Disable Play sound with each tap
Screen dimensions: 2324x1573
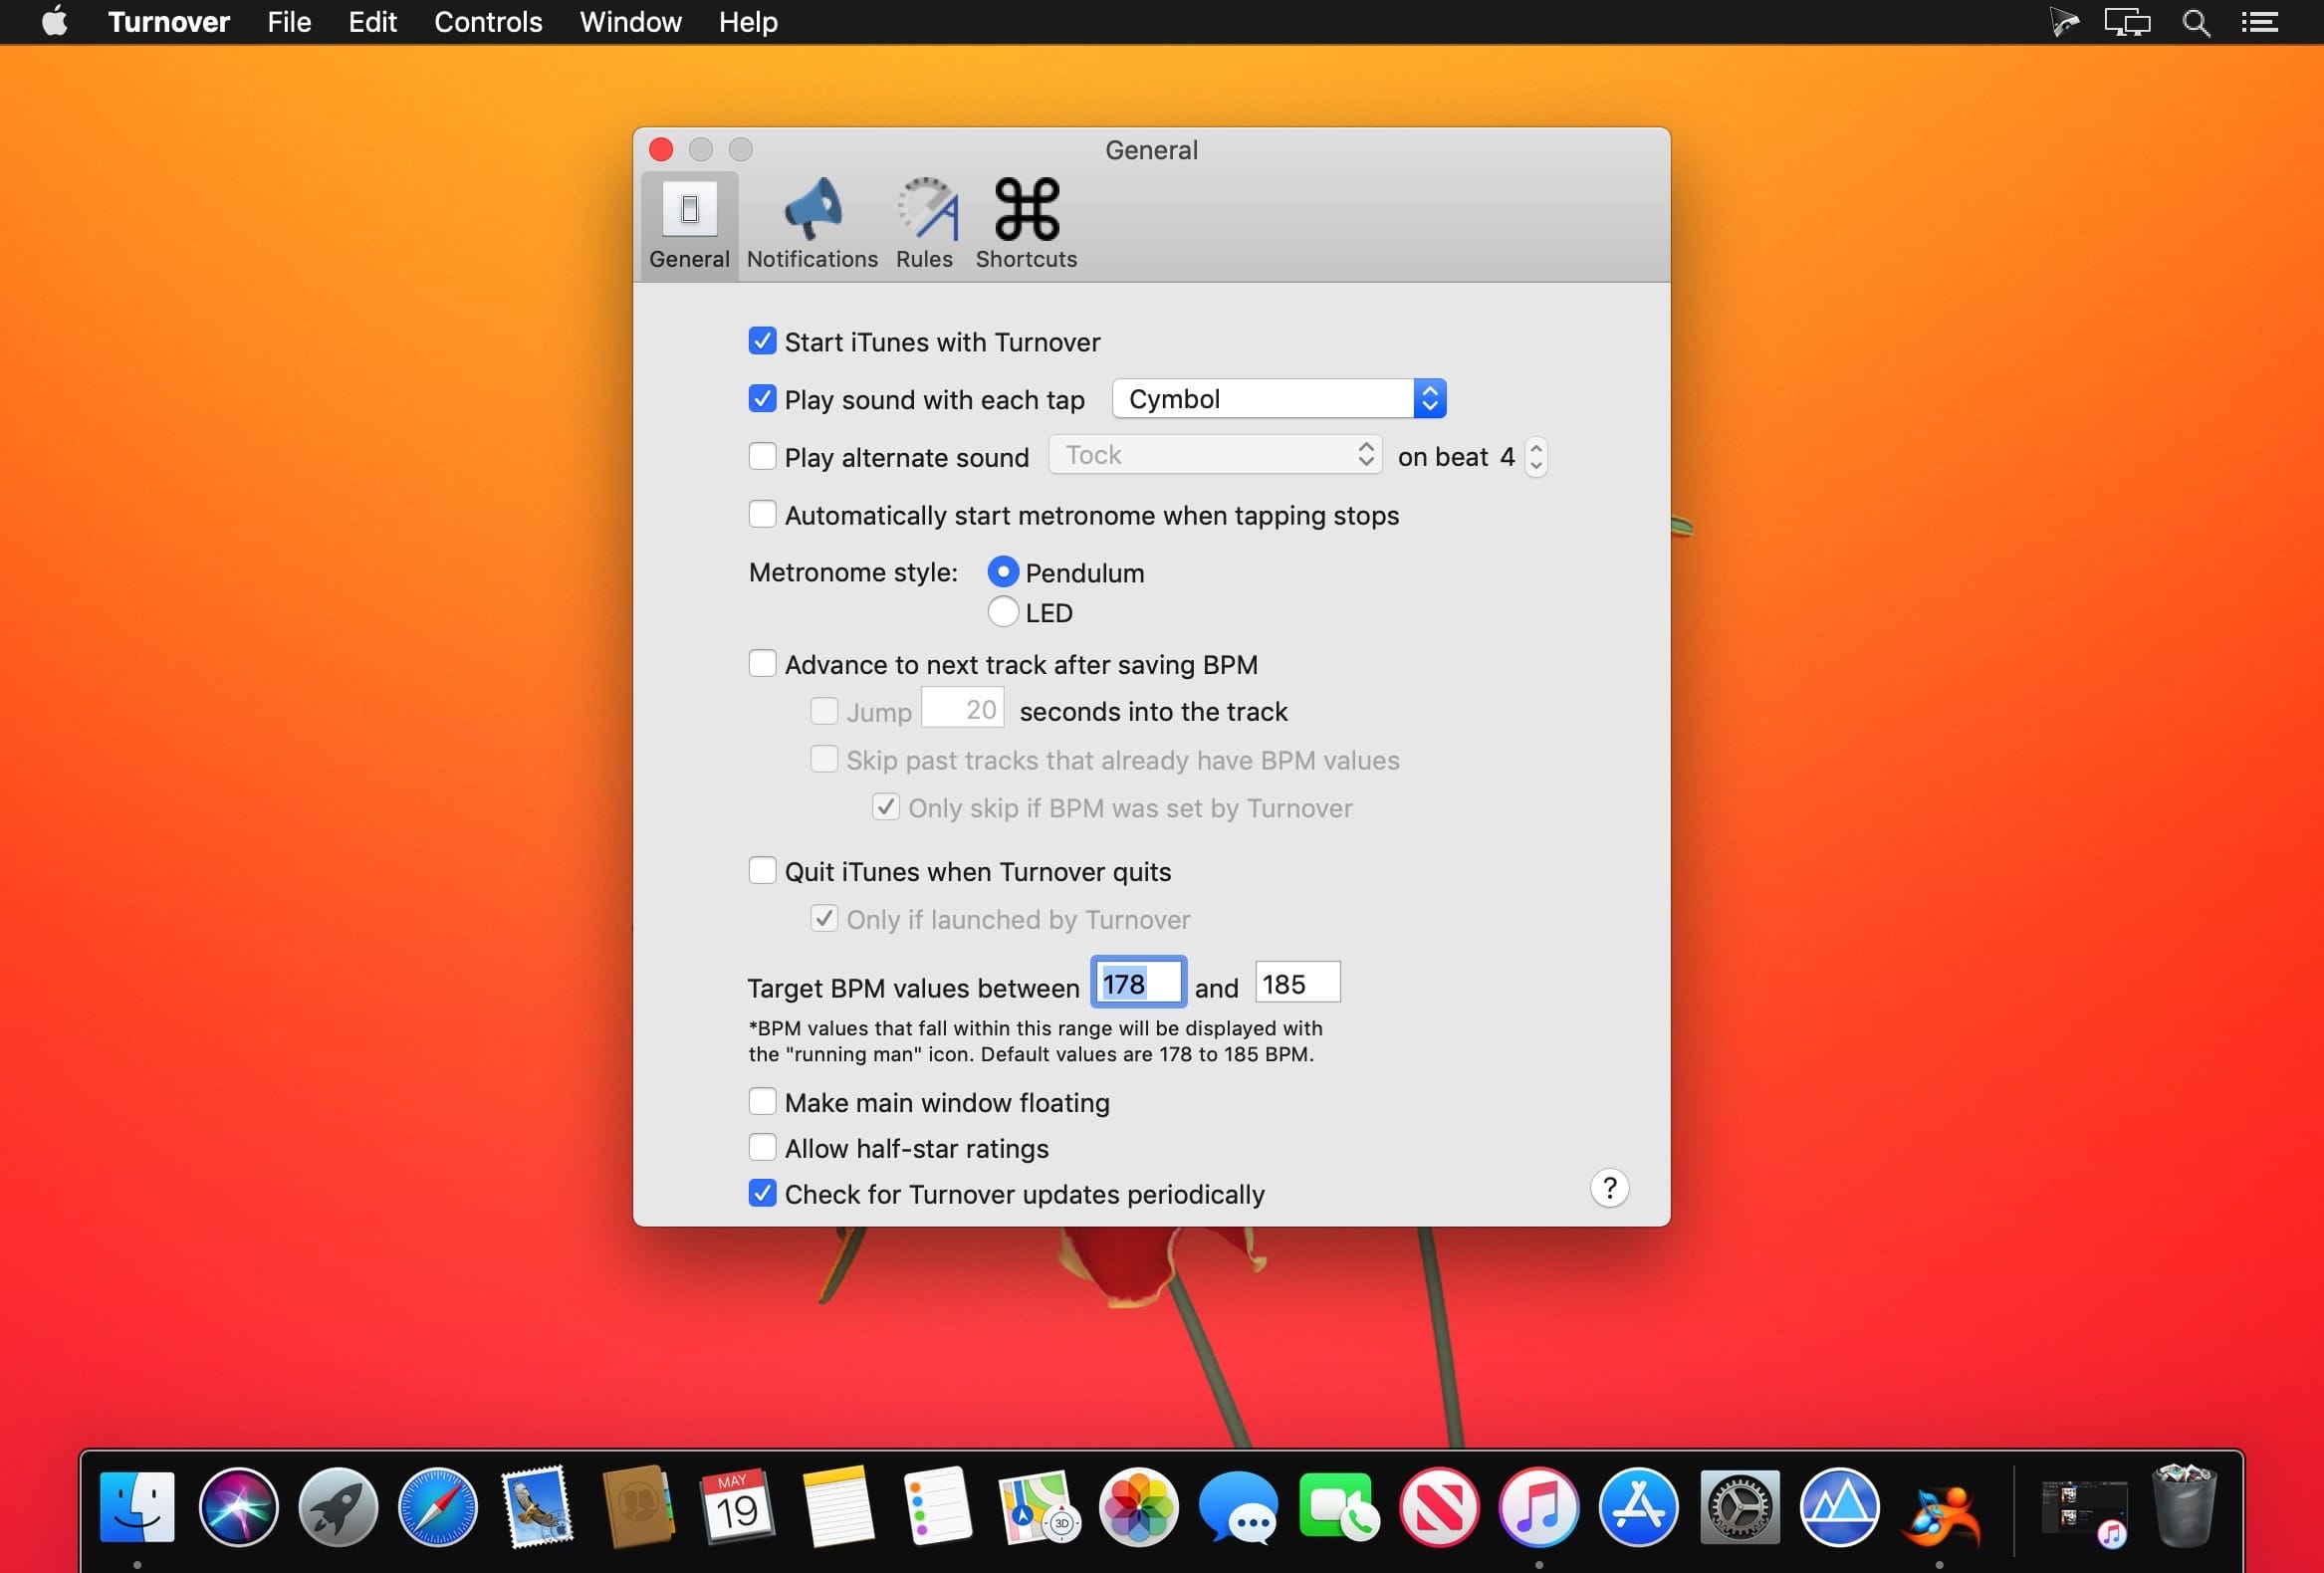point(762,399)
